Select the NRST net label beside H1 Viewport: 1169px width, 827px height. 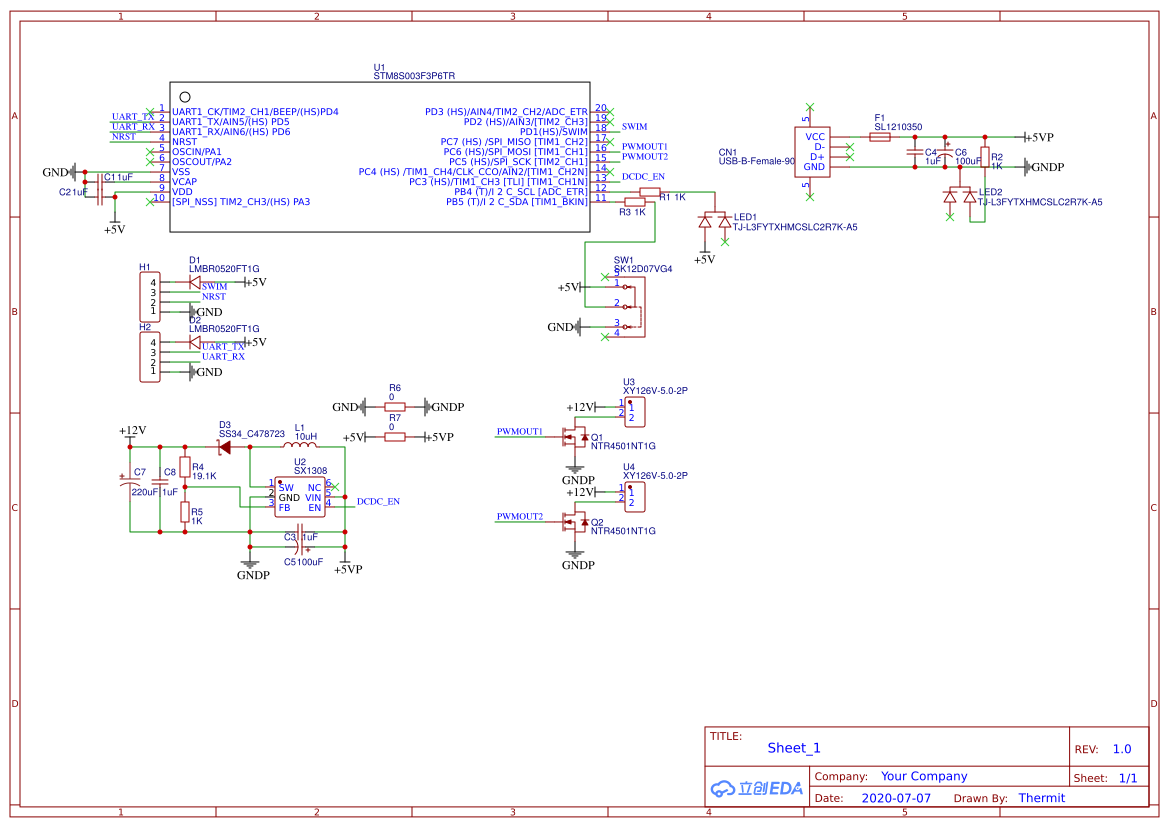tap(213, 297)
